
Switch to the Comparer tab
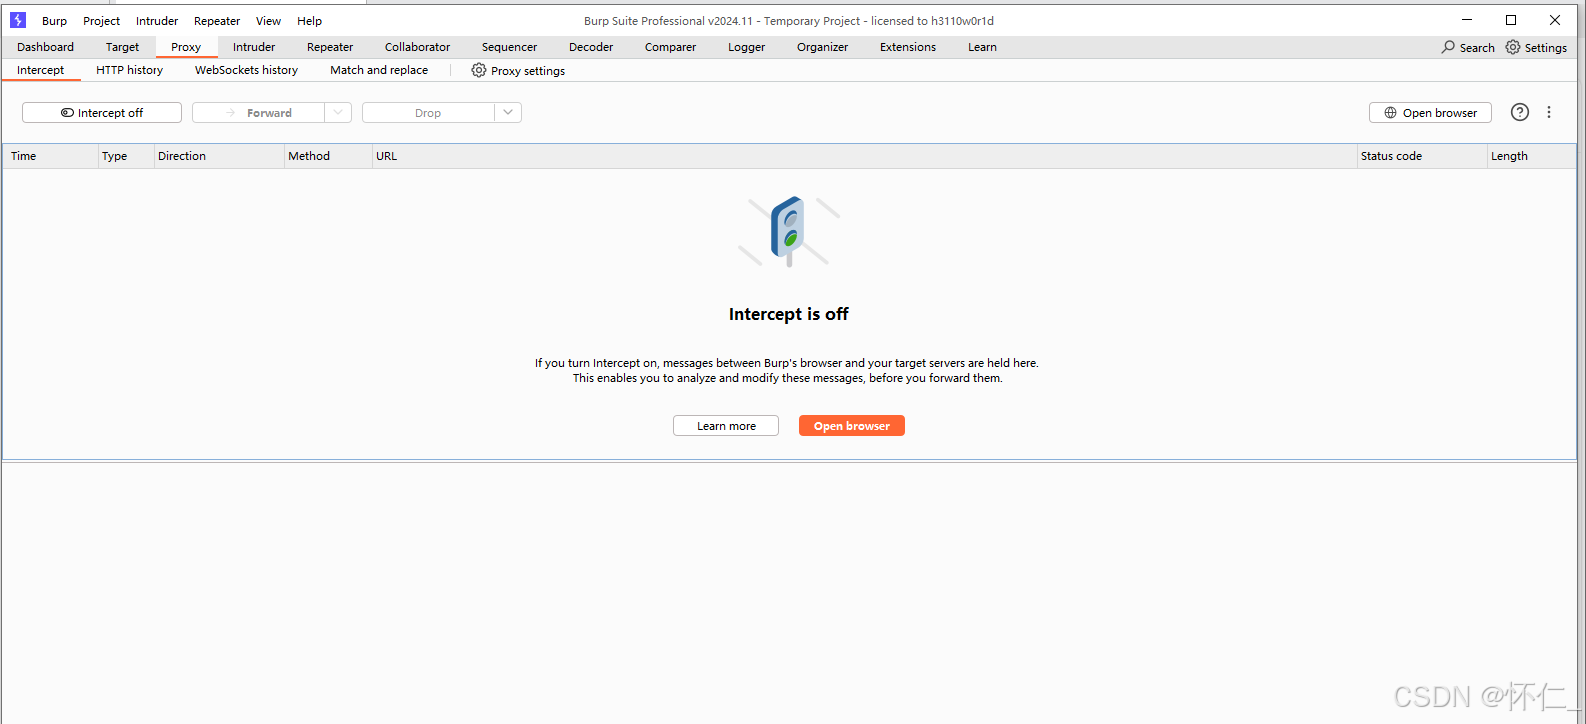coord(670,47)
